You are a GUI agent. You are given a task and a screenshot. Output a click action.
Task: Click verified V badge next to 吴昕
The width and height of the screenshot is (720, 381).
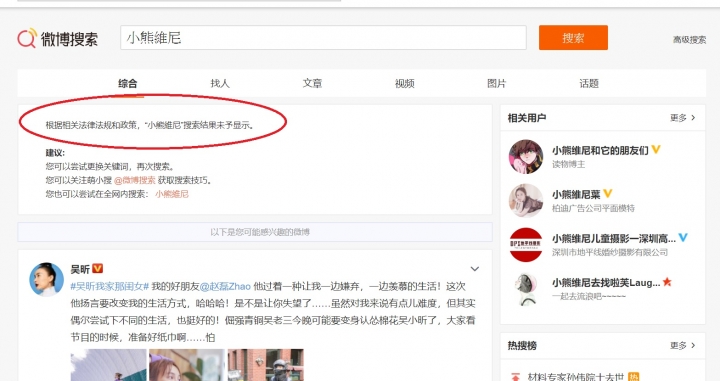pos(97,268)
